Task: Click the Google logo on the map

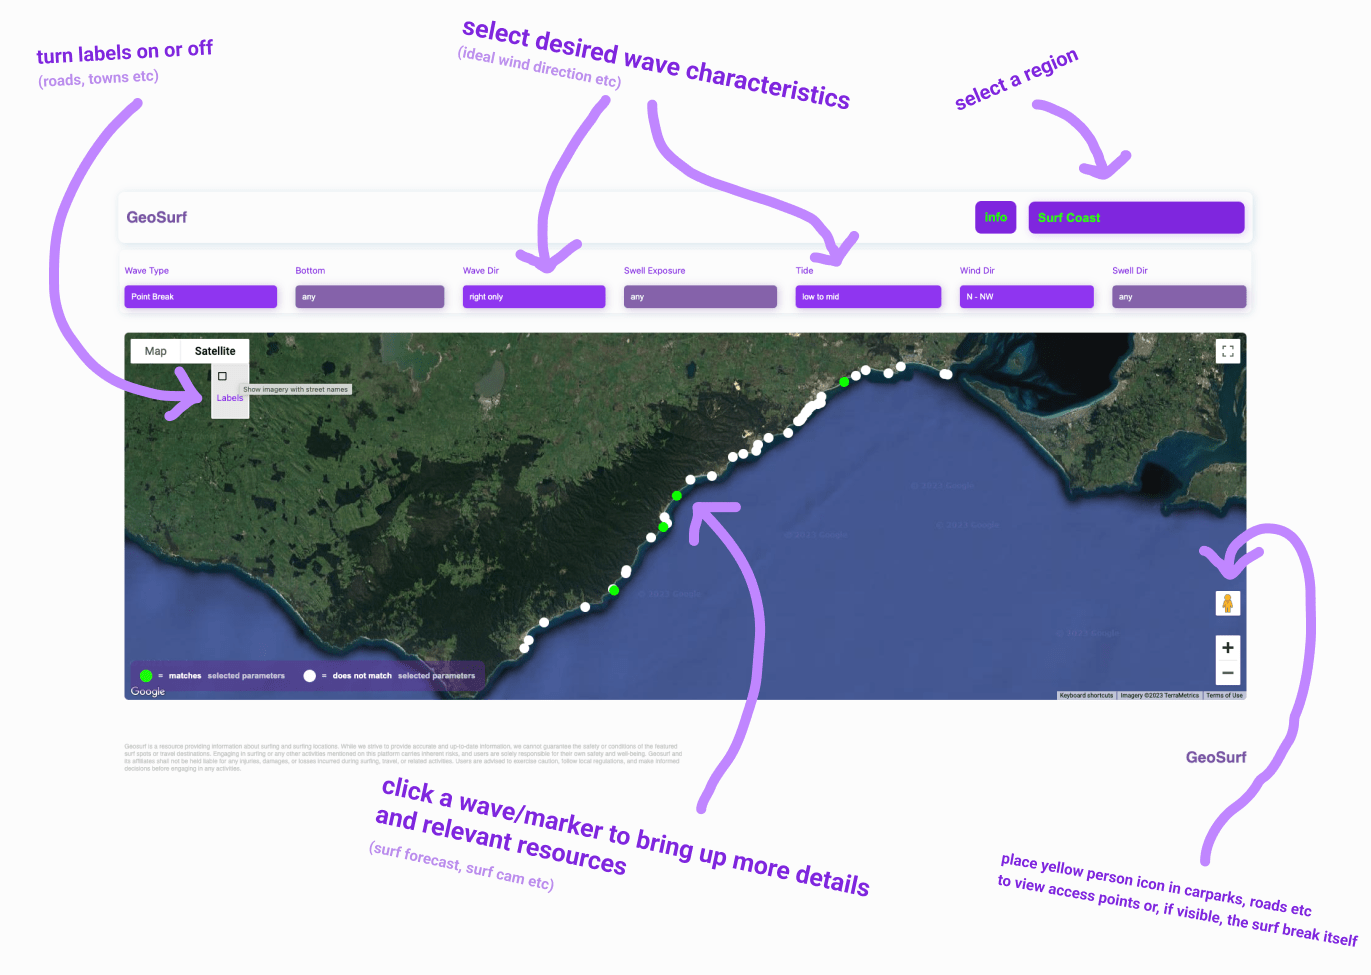Action: (148, 691)
